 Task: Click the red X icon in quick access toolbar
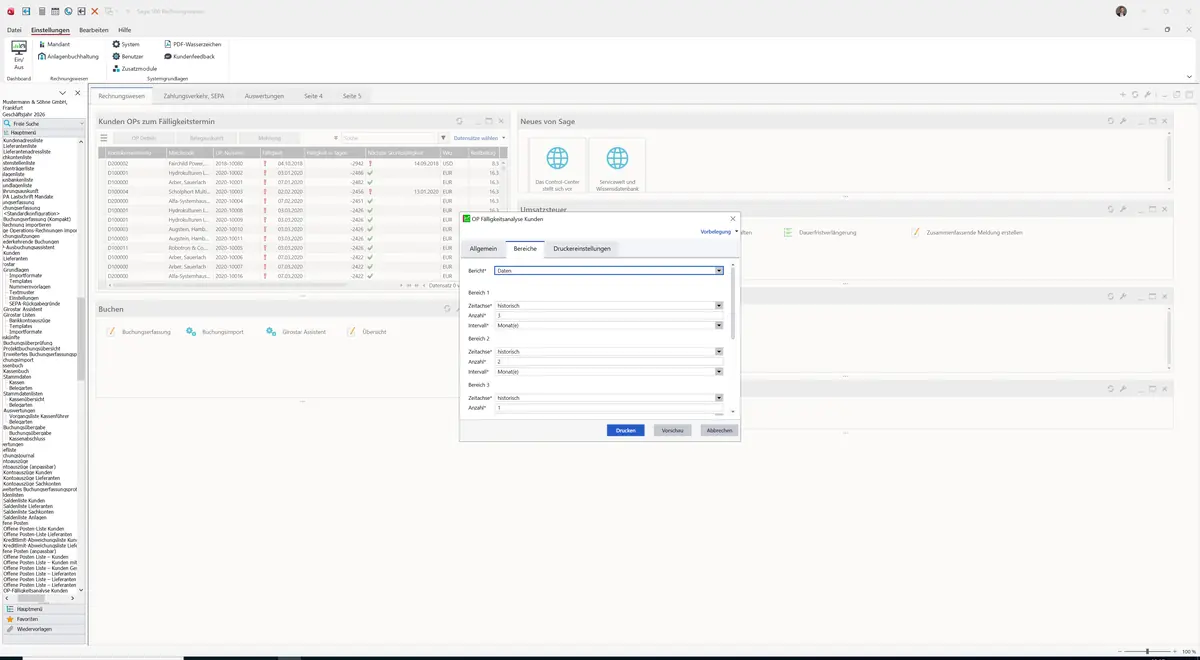tap(94, 11)
